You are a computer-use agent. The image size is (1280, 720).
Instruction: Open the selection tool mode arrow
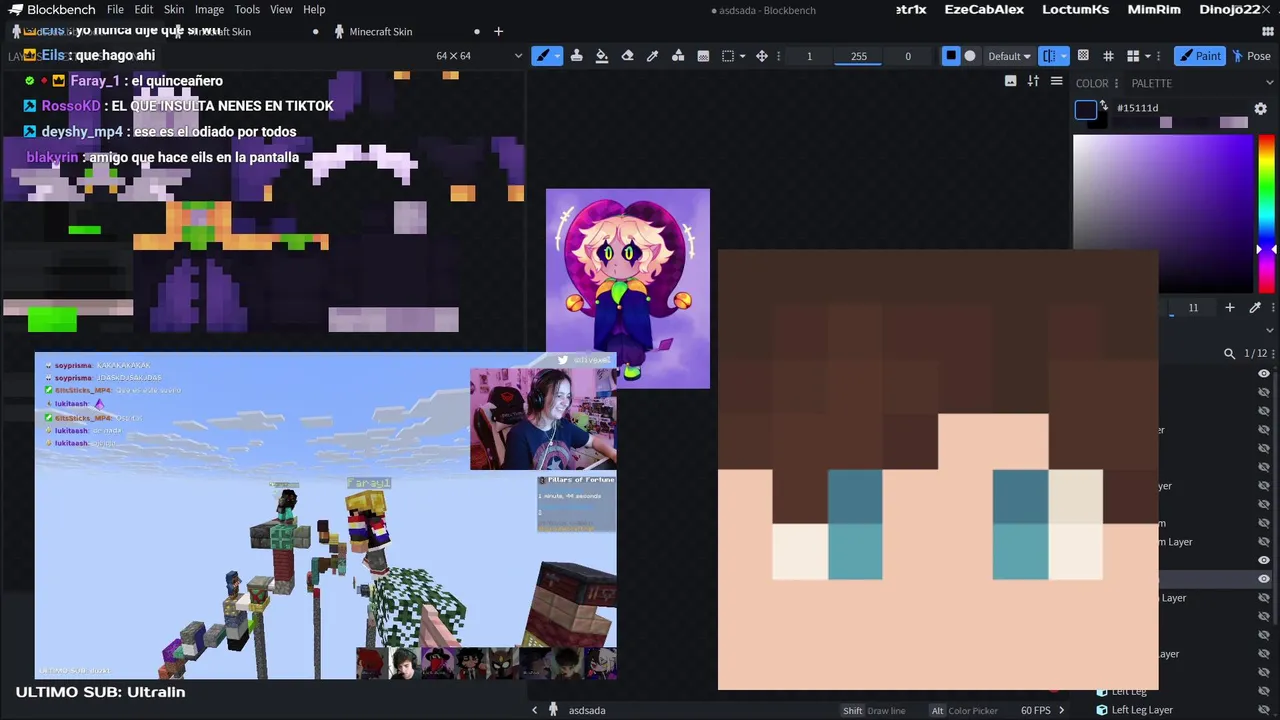(742, 56)
